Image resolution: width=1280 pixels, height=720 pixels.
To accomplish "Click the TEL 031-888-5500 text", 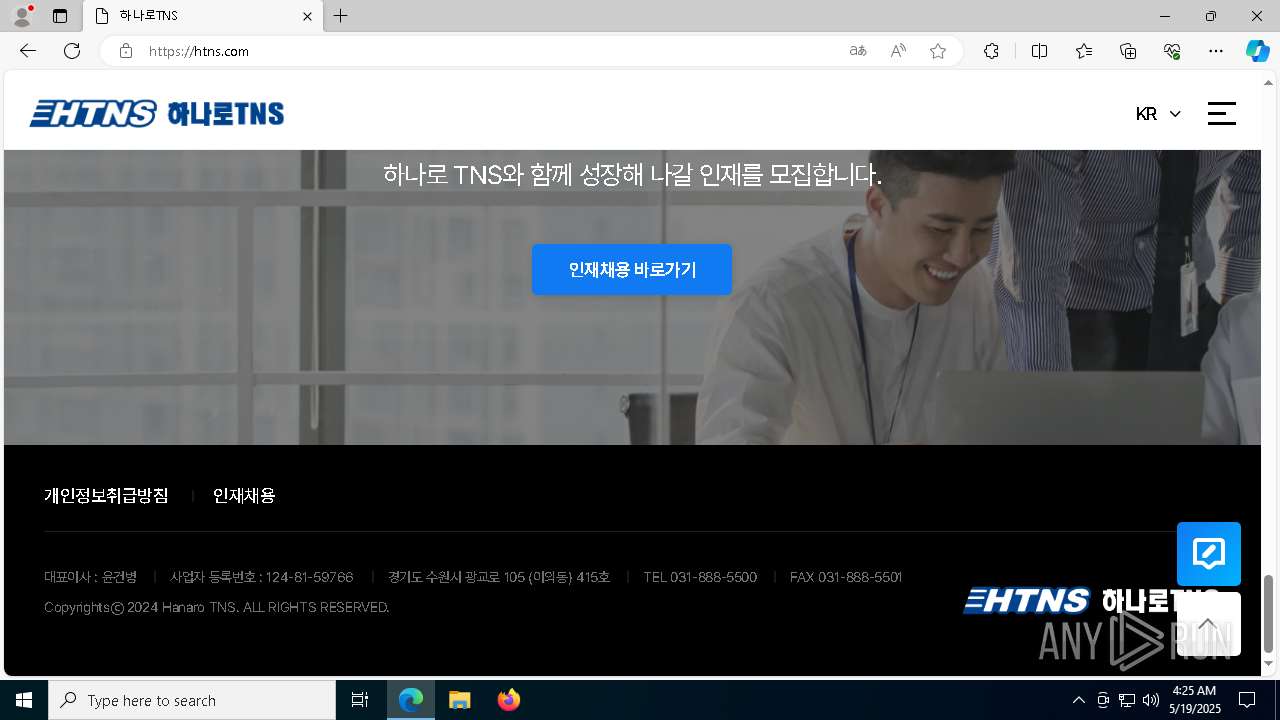I will click(x=700, y=577).
